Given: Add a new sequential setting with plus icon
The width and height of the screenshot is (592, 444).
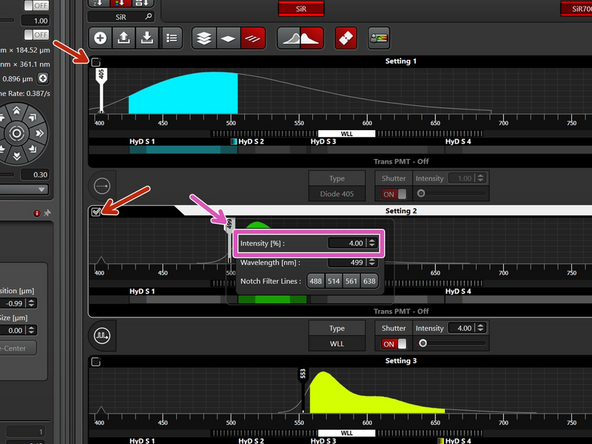Looking at the screenshot, I should click(100, 38).
